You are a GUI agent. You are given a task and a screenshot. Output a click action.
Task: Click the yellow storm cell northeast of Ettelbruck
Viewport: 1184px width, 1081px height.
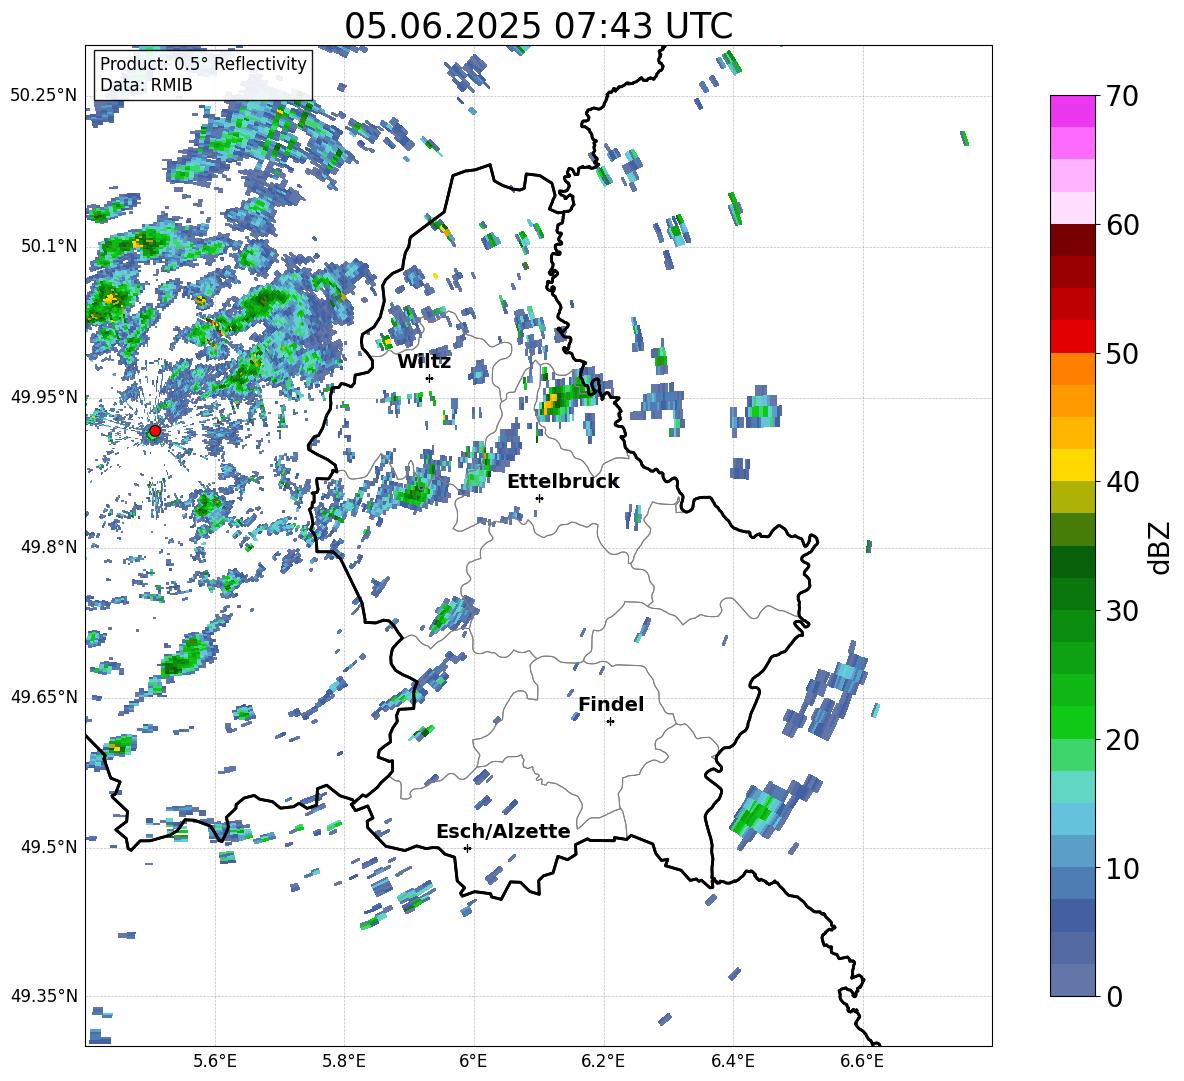tap(554, 402)
